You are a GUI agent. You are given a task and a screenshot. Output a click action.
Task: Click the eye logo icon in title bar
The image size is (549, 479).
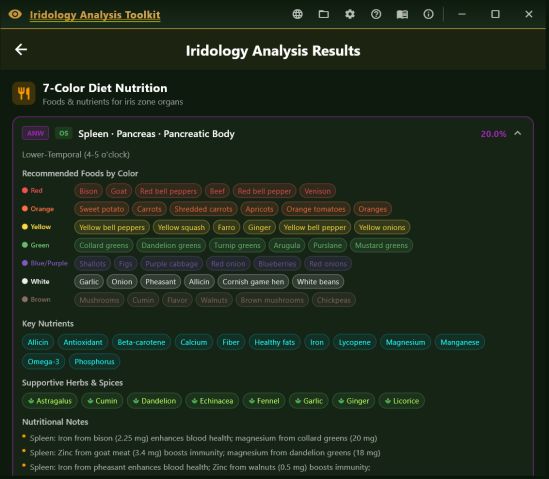(x=15, y=14)
